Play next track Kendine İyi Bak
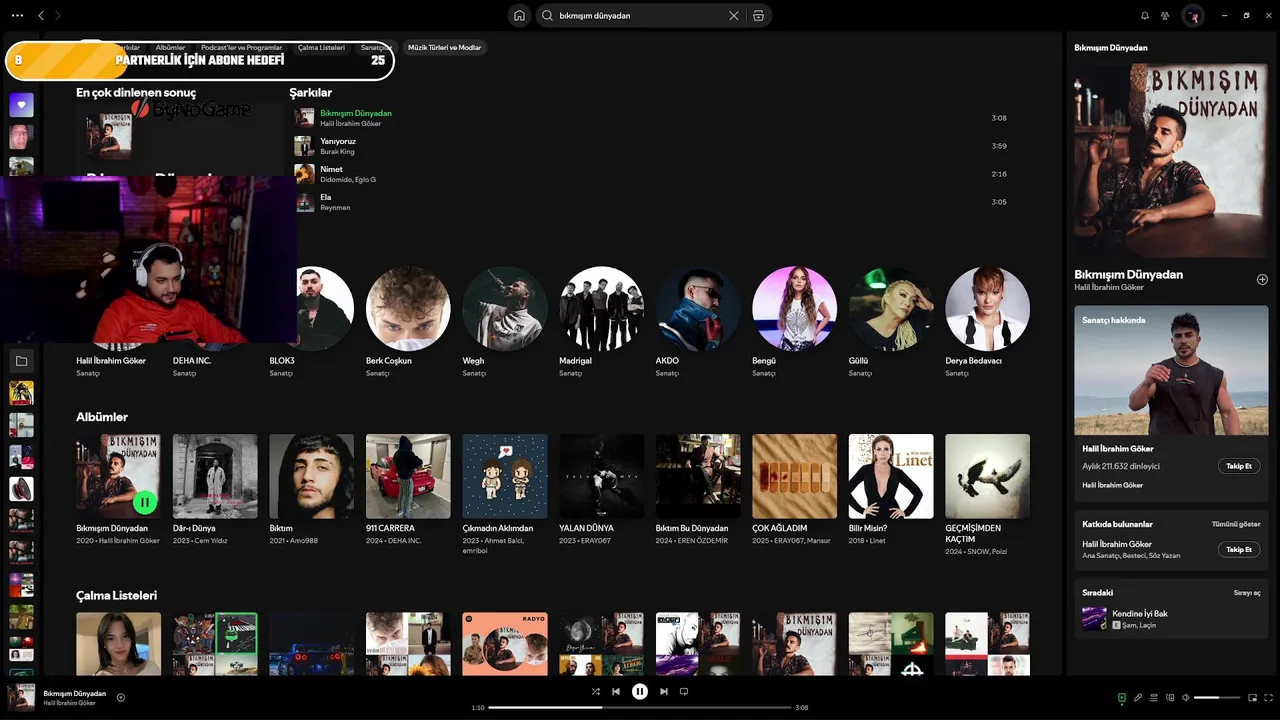Viewport: 1280px width, 720px height. click(1171, 619)
